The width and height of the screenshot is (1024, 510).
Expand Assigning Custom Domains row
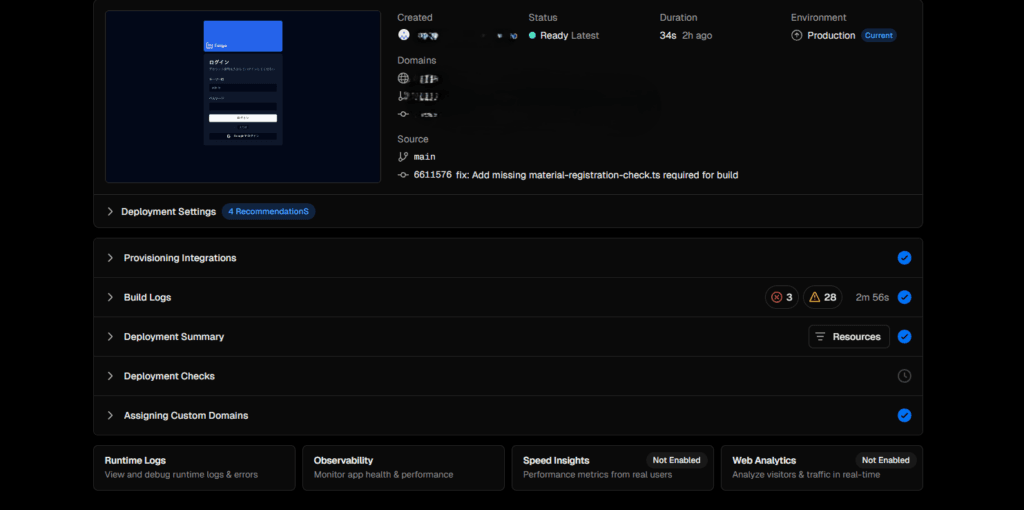click(x=110, y=415)
